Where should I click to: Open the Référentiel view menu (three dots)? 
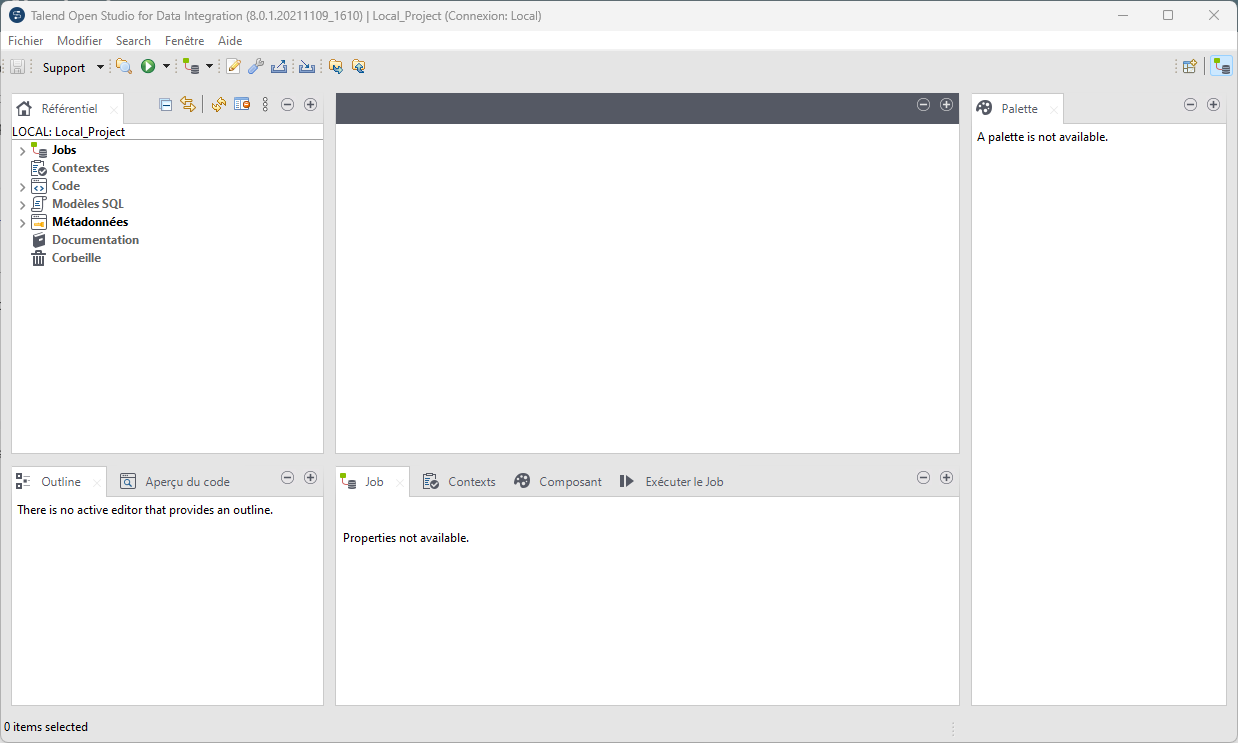point(265,104)
